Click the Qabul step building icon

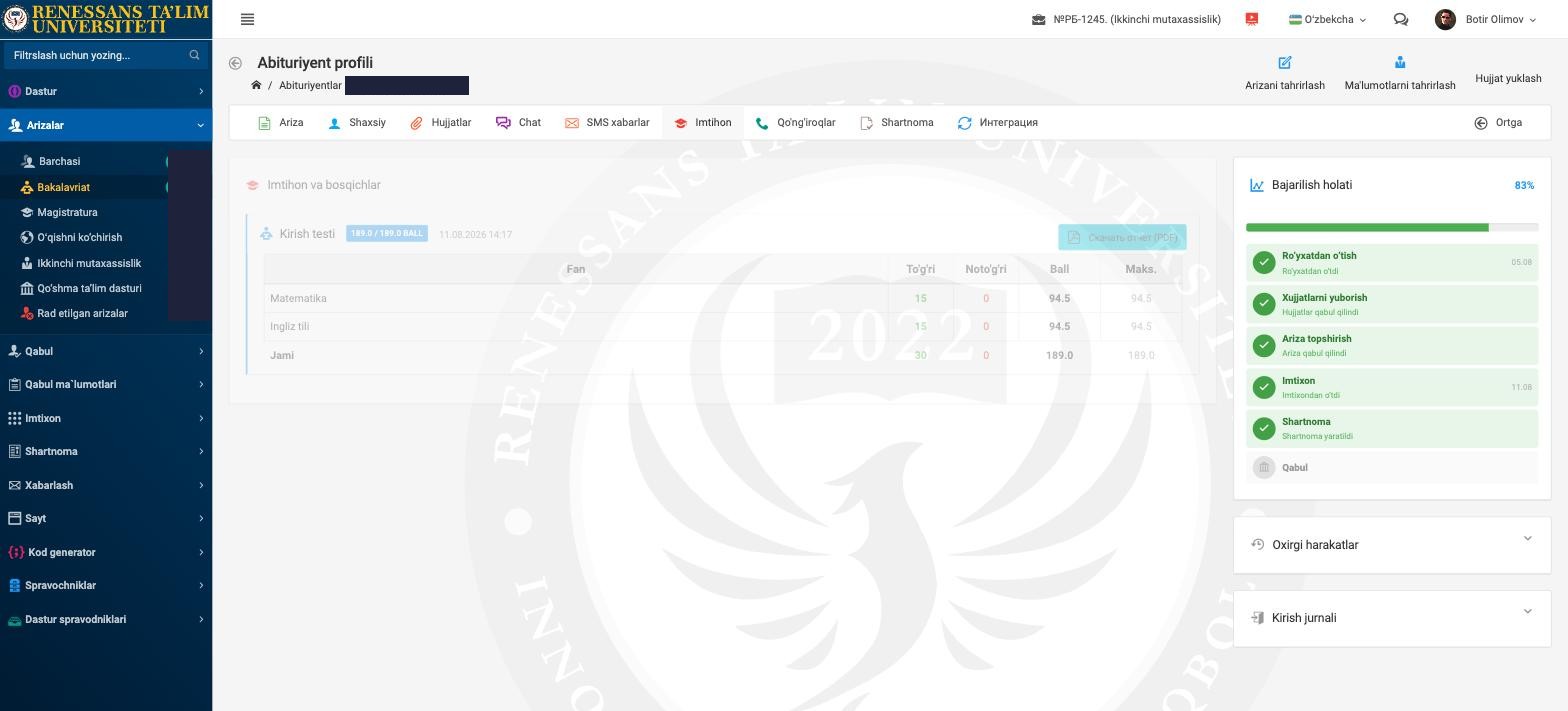[1264, 467]
